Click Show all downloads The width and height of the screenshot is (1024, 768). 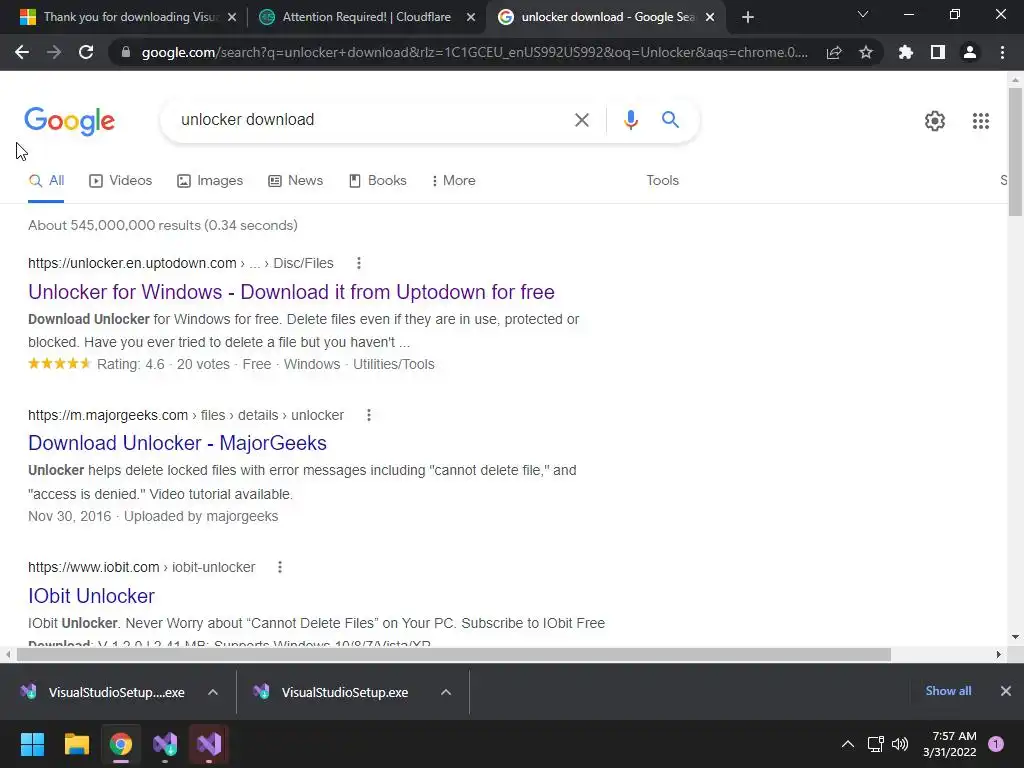948,691
